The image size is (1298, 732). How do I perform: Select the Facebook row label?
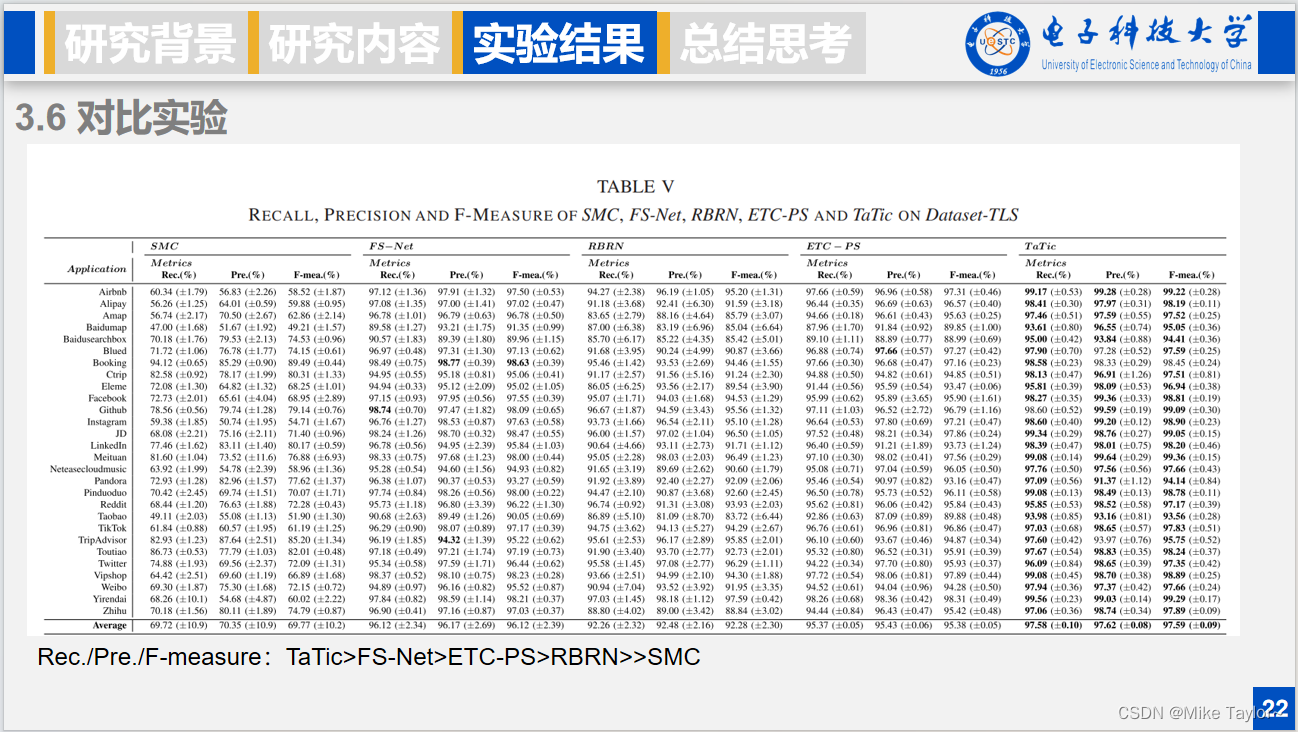pyautogui.click(x=108, y=398)
